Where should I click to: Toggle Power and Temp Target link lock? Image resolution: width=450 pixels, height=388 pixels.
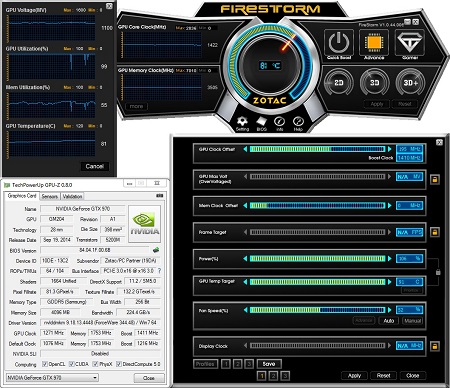pos(438,272)
